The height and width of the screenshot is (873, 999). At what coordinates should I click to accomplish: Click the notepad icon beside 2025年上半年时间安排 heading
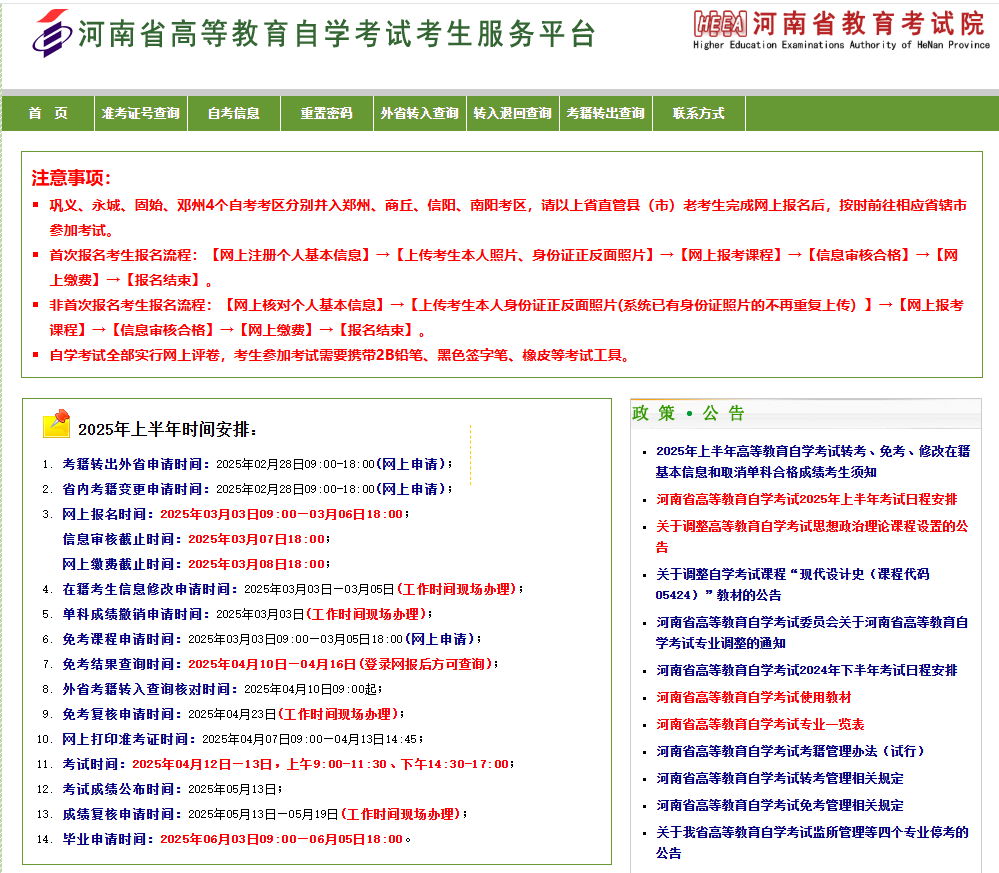click(x=58, y=424)
